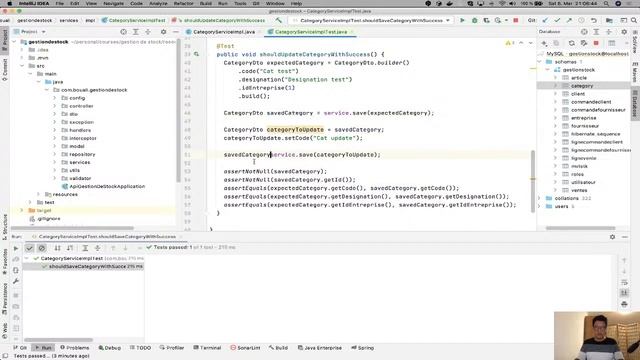Open the Debug tool window
This screenshot has height=360, width=640.
click(x=109, y=348)
